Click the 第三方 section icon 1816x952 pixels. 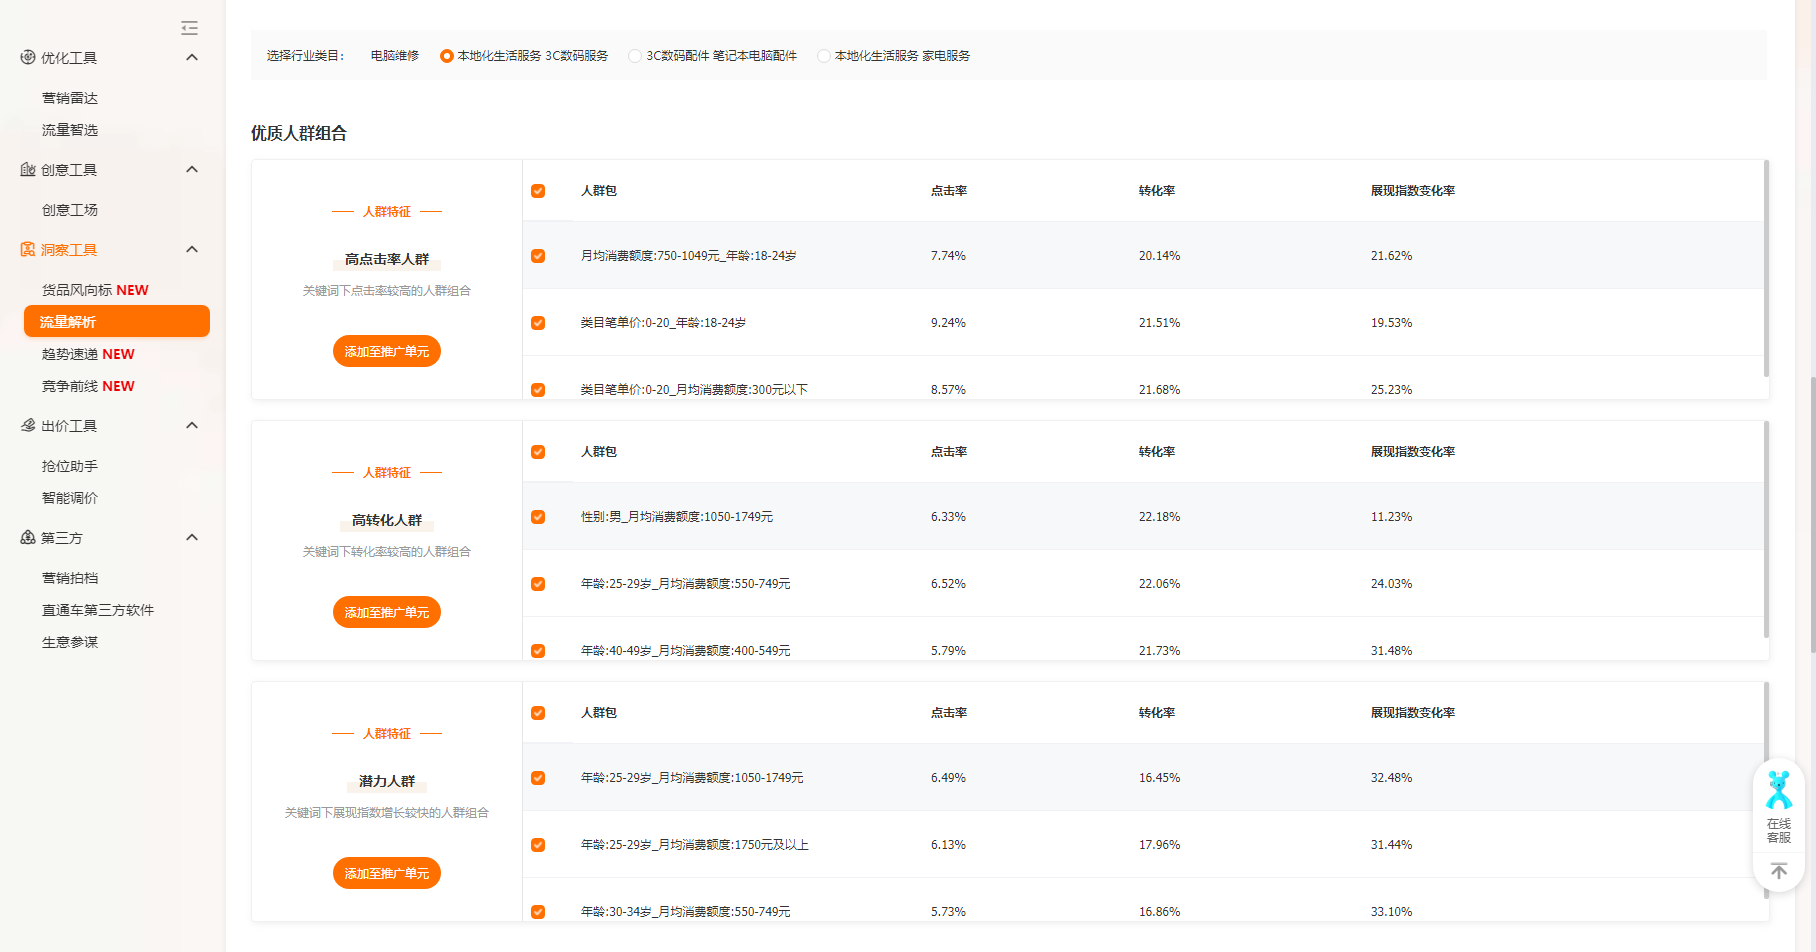point(28,538)
